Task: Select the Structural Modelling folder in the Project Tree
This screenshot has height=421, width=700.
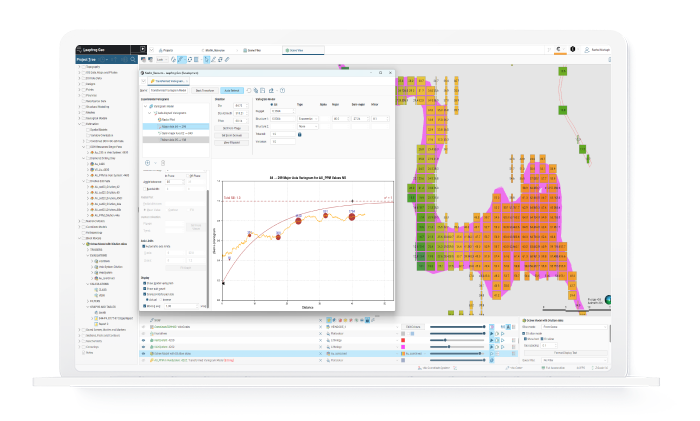Action: [96, 107]
